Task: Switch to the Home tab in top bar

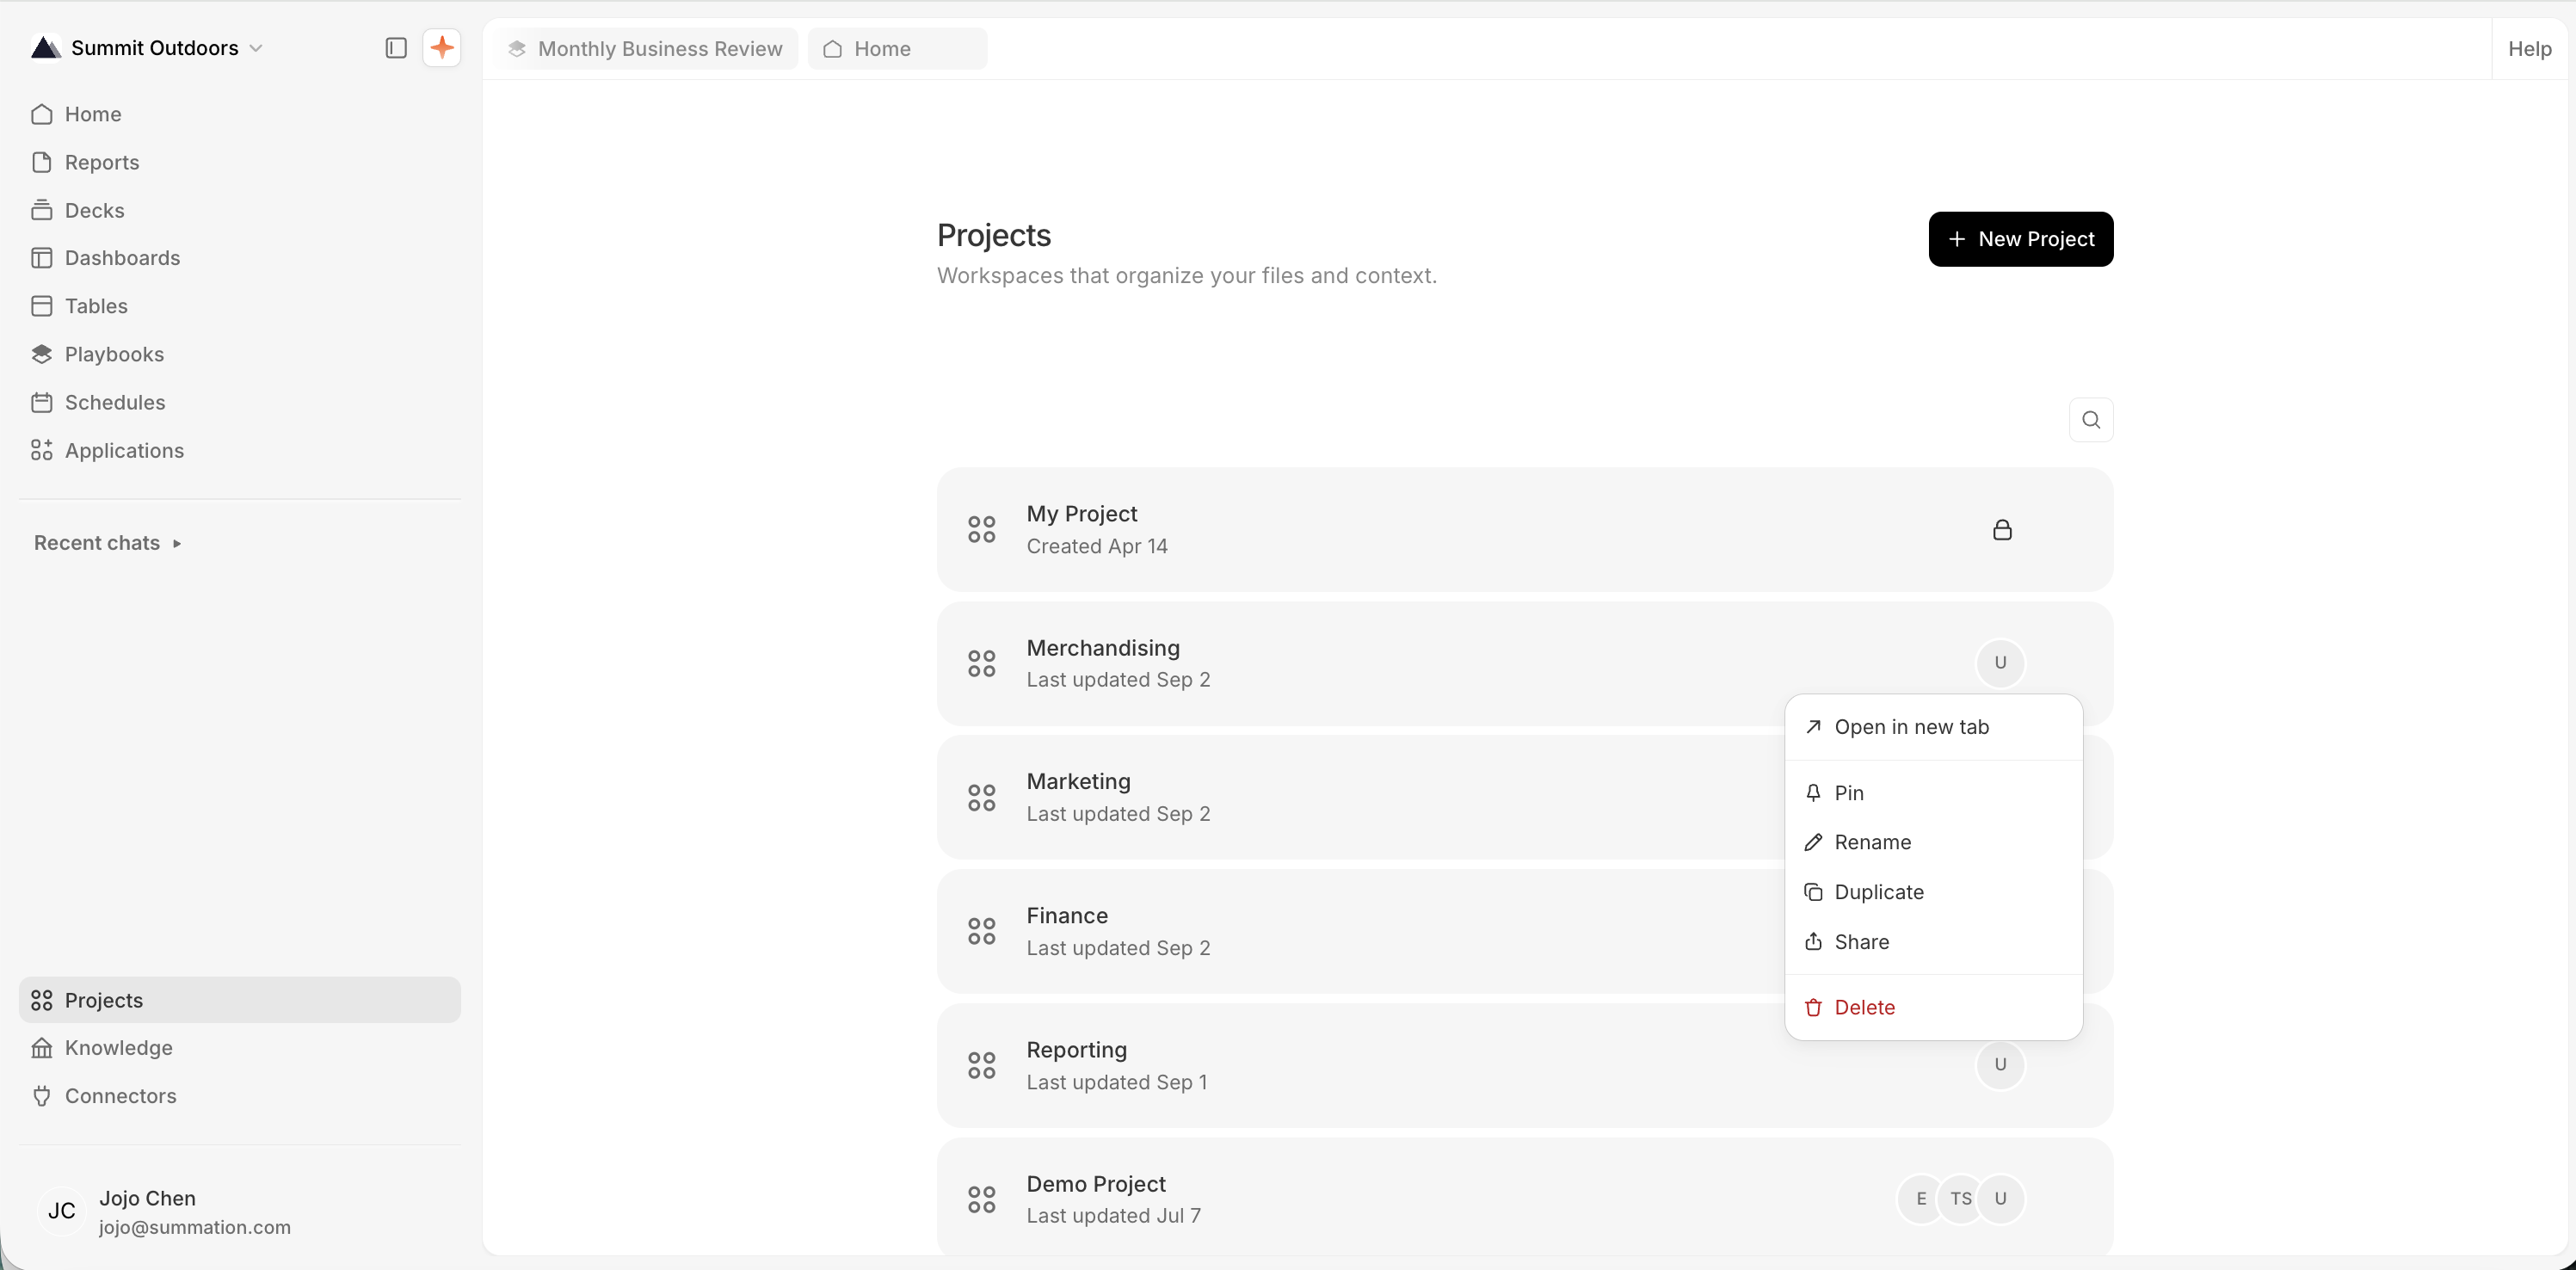Action: click(x=897, y=48)
